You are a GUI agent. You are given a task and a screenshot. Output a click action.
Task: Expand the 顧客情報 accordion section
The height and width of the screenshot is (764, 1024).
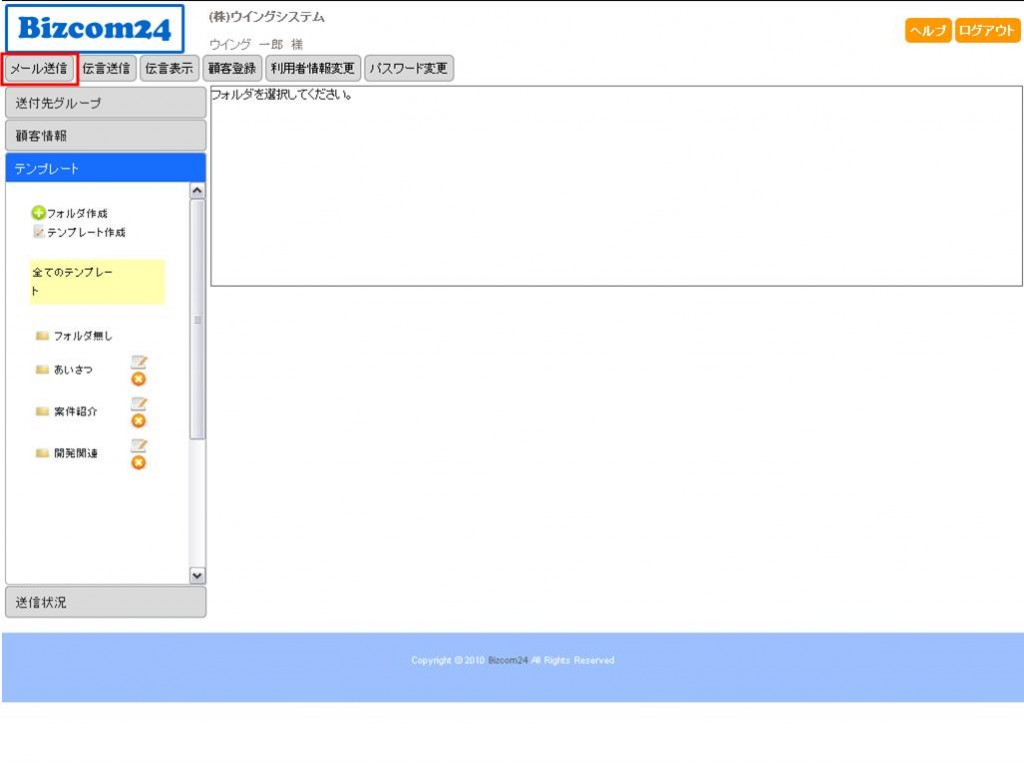[105, 136]
